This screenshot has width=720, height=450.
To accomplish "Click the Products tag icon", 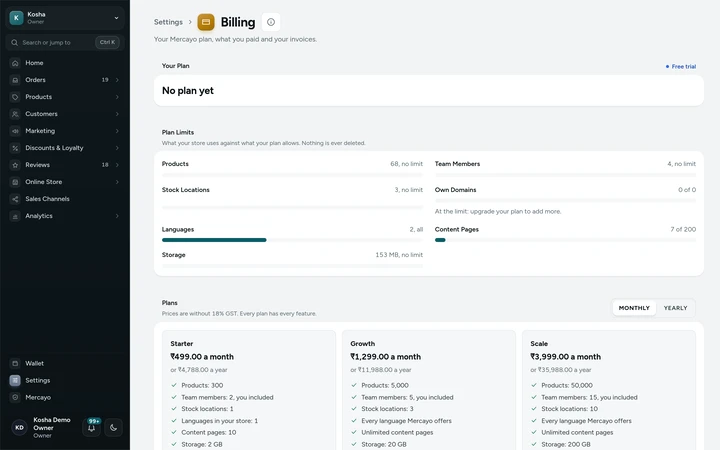I will (15, 97).
